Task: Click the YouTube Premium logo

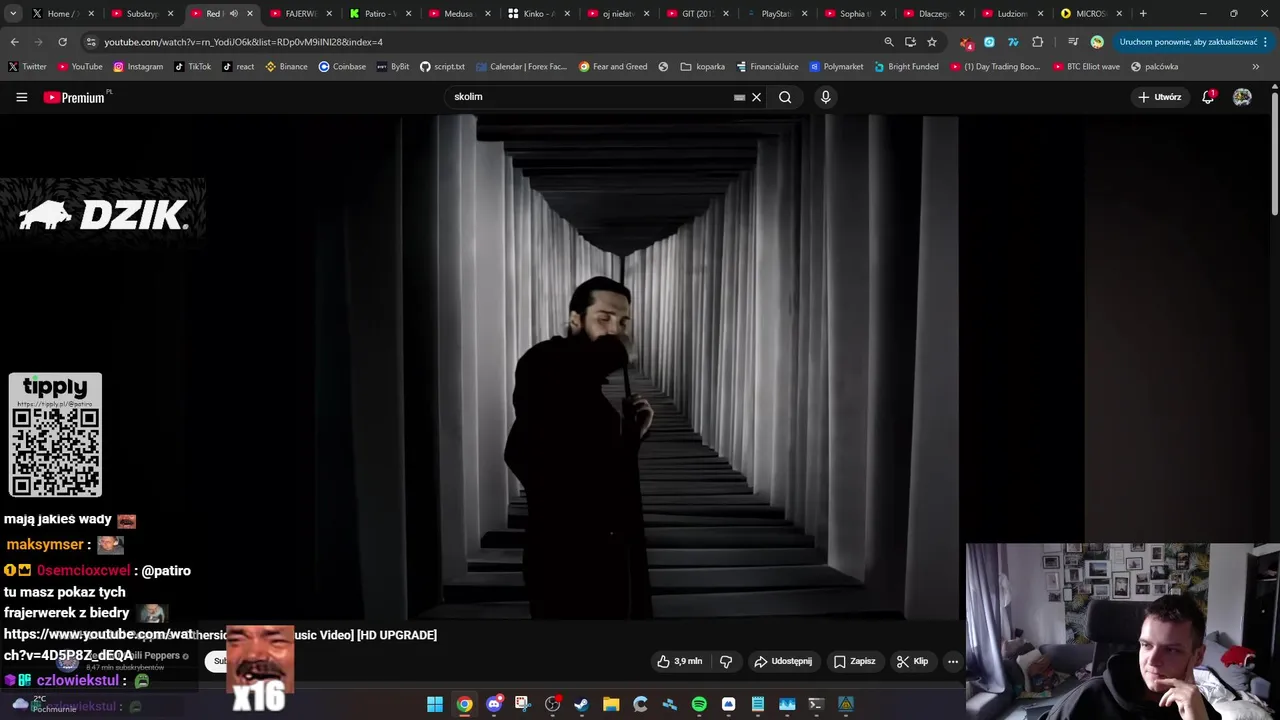Action: click(76, 97)
